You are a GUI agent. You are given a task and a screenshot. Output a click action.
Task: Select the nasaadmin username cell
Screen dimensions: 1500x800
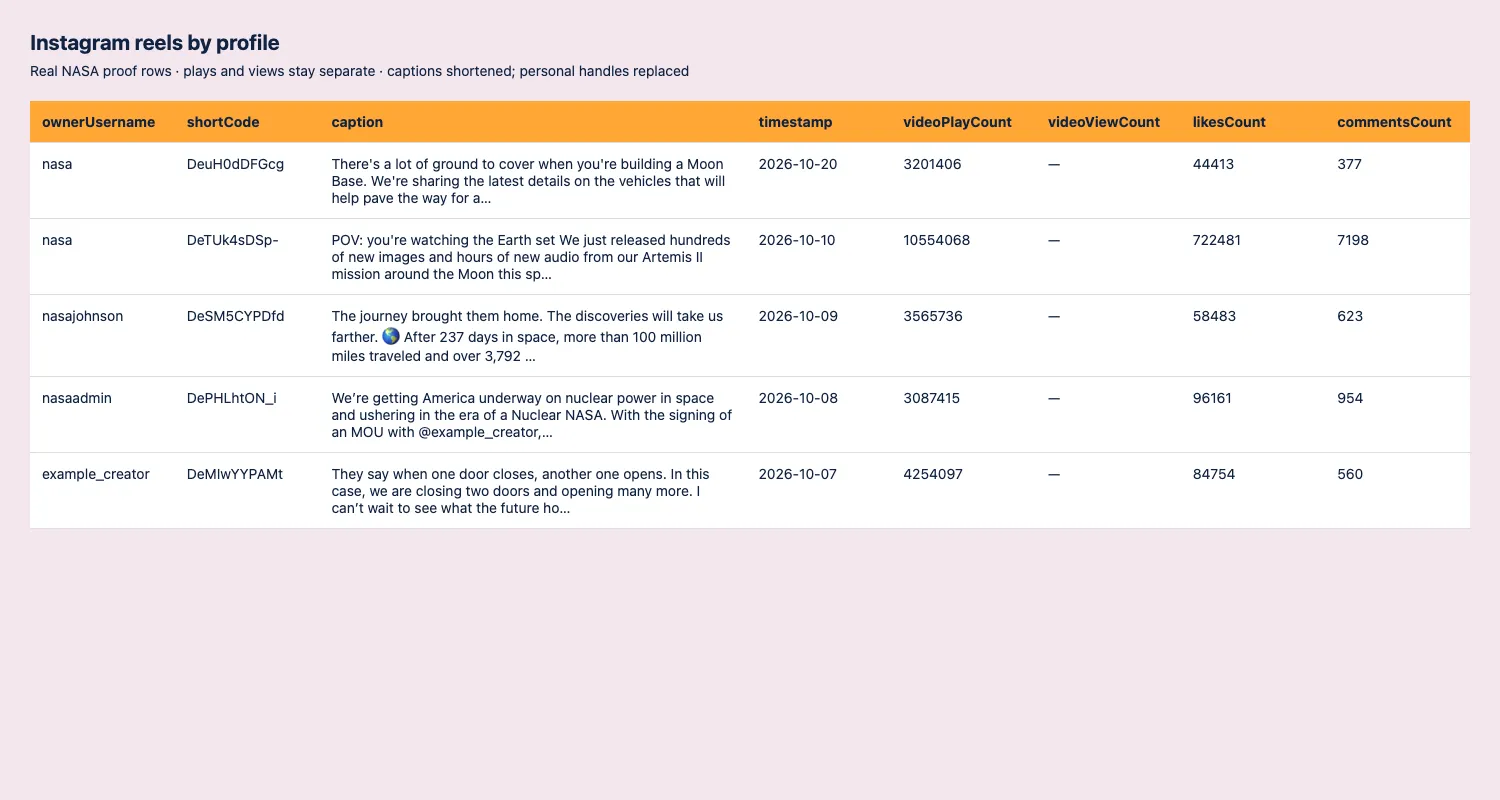102,415
